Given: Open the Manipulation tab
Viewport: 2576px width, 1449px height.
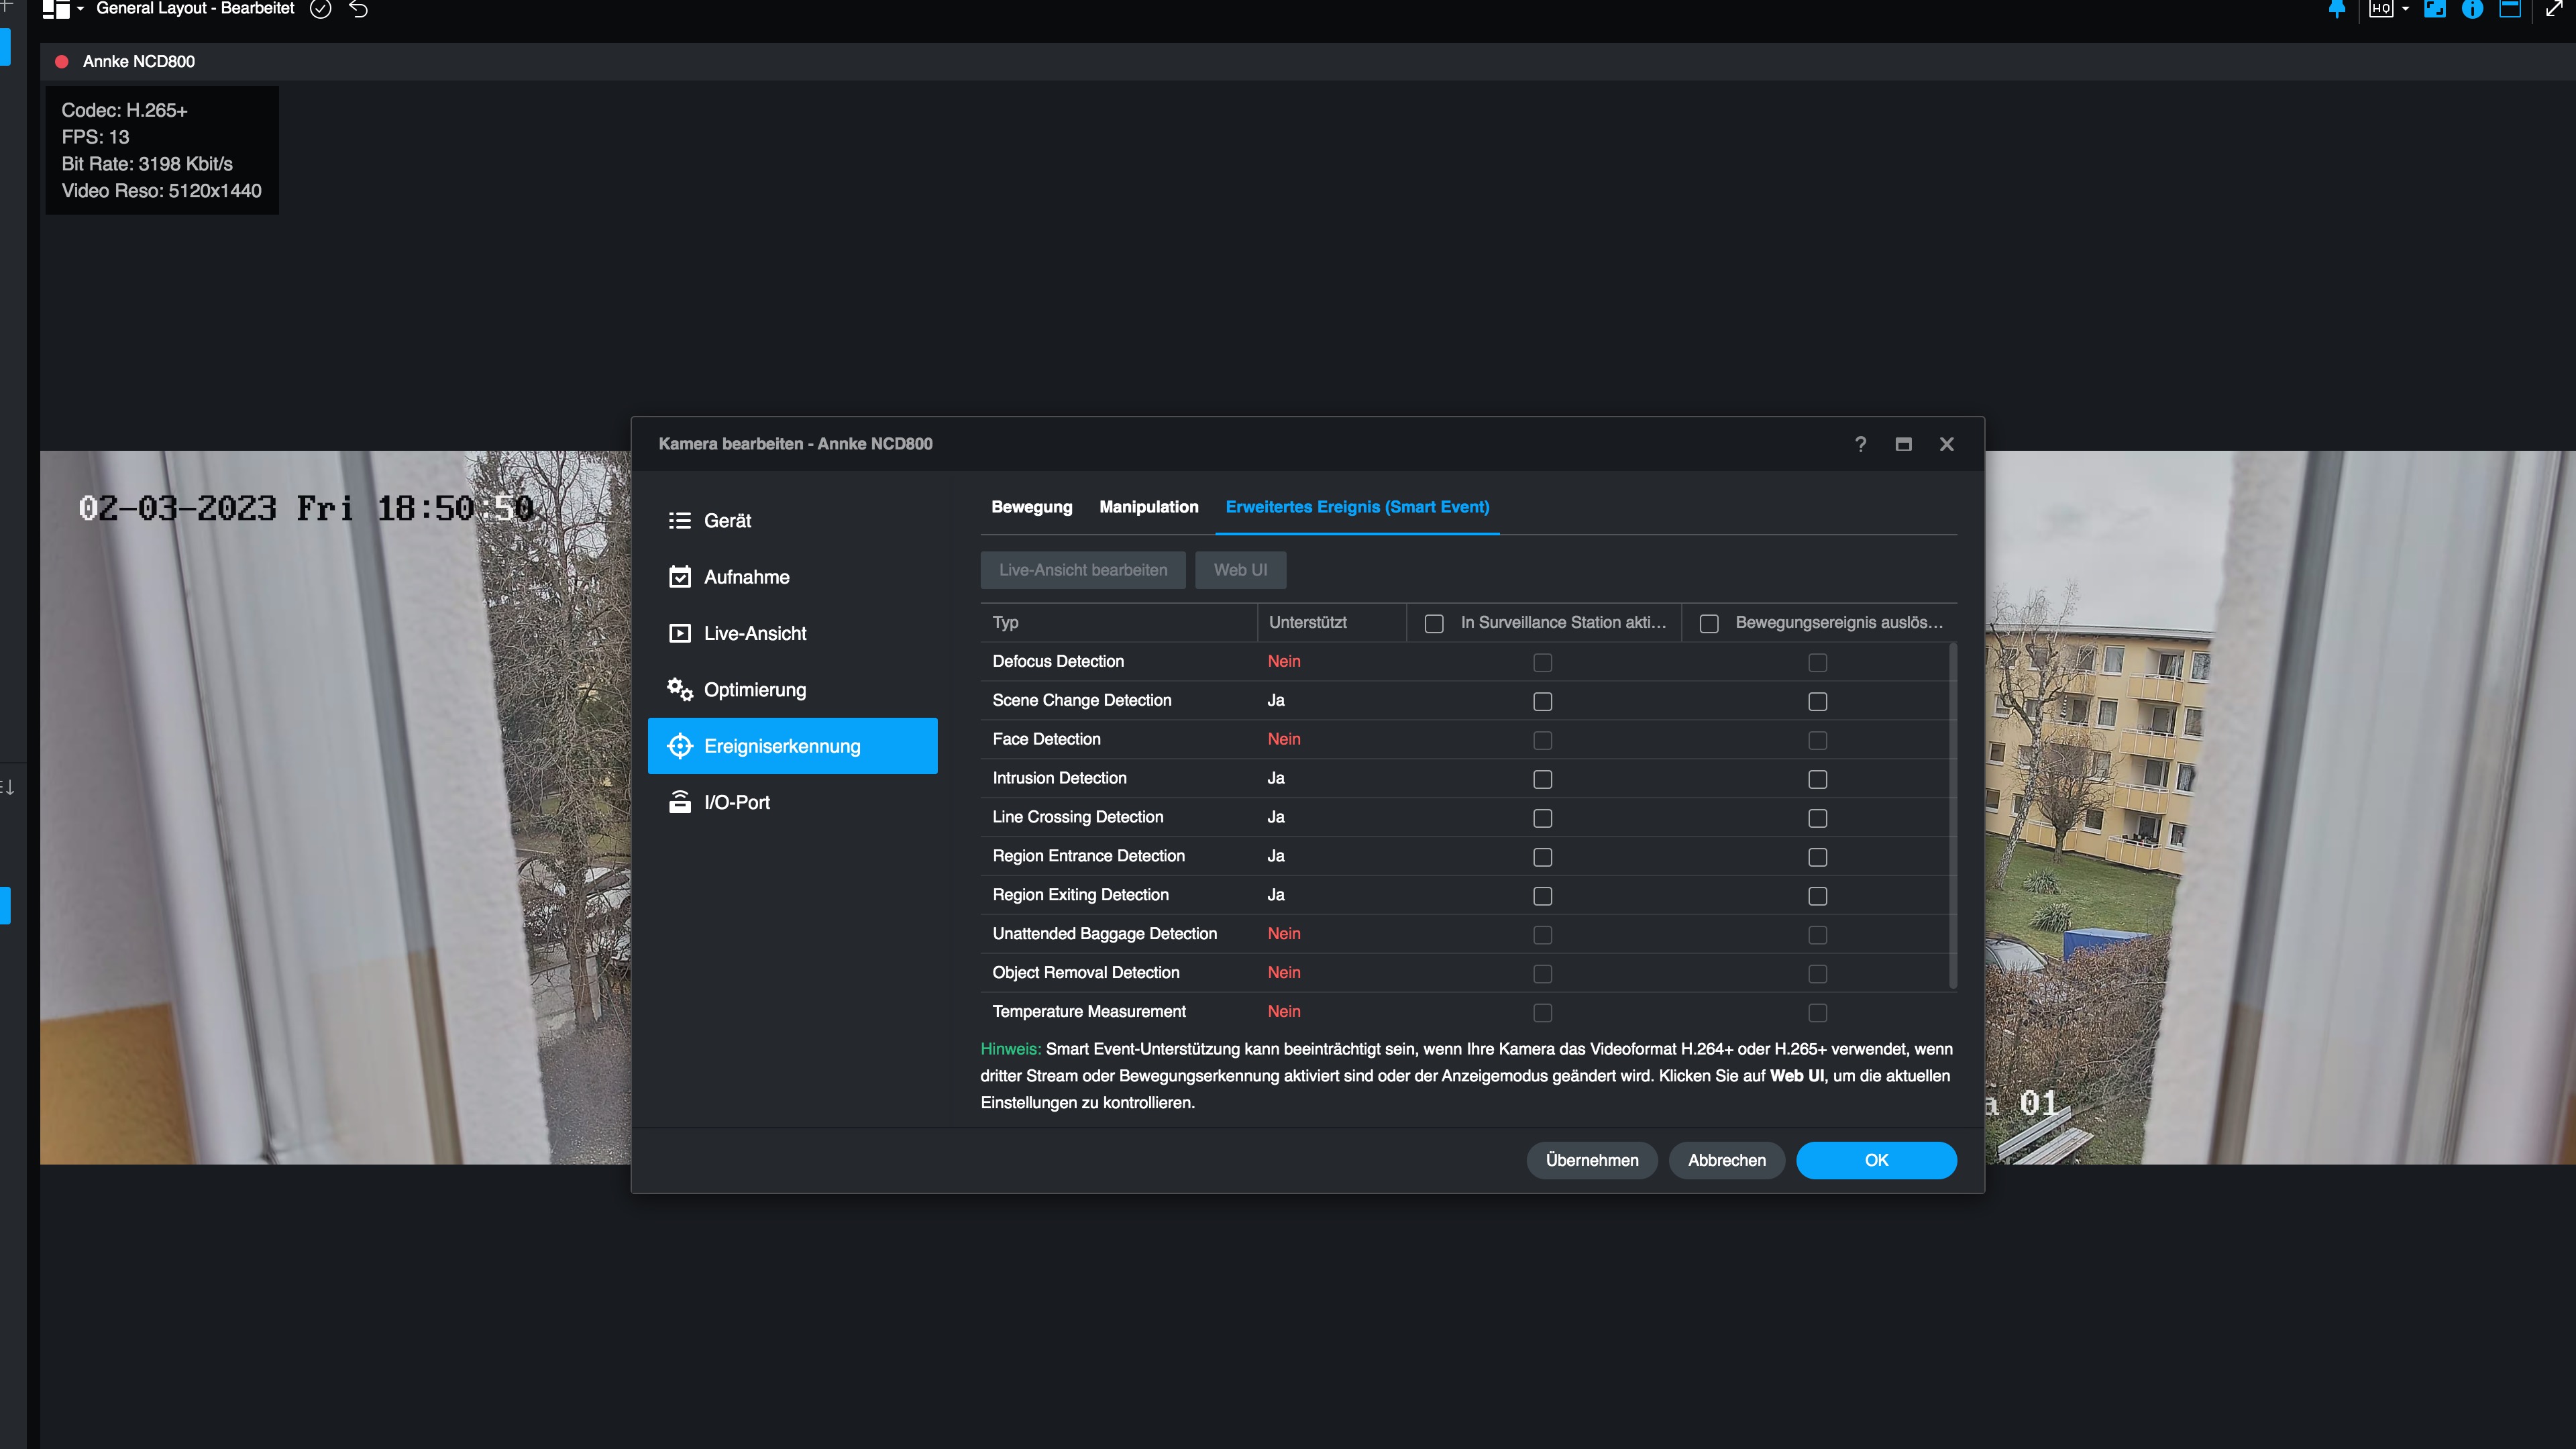Looking at the screenshot, I should point(1148,507).
